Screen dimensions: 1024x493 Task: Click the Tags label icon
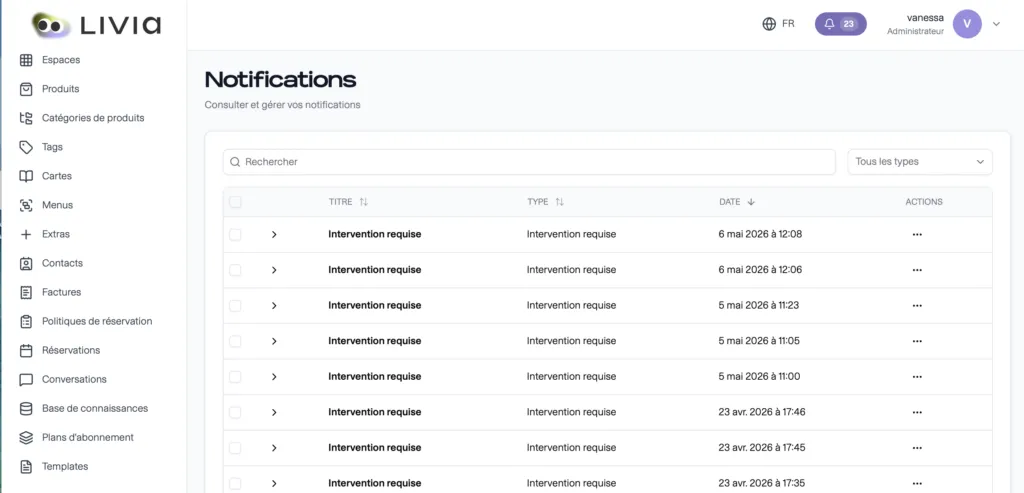(x=26, y=147)
